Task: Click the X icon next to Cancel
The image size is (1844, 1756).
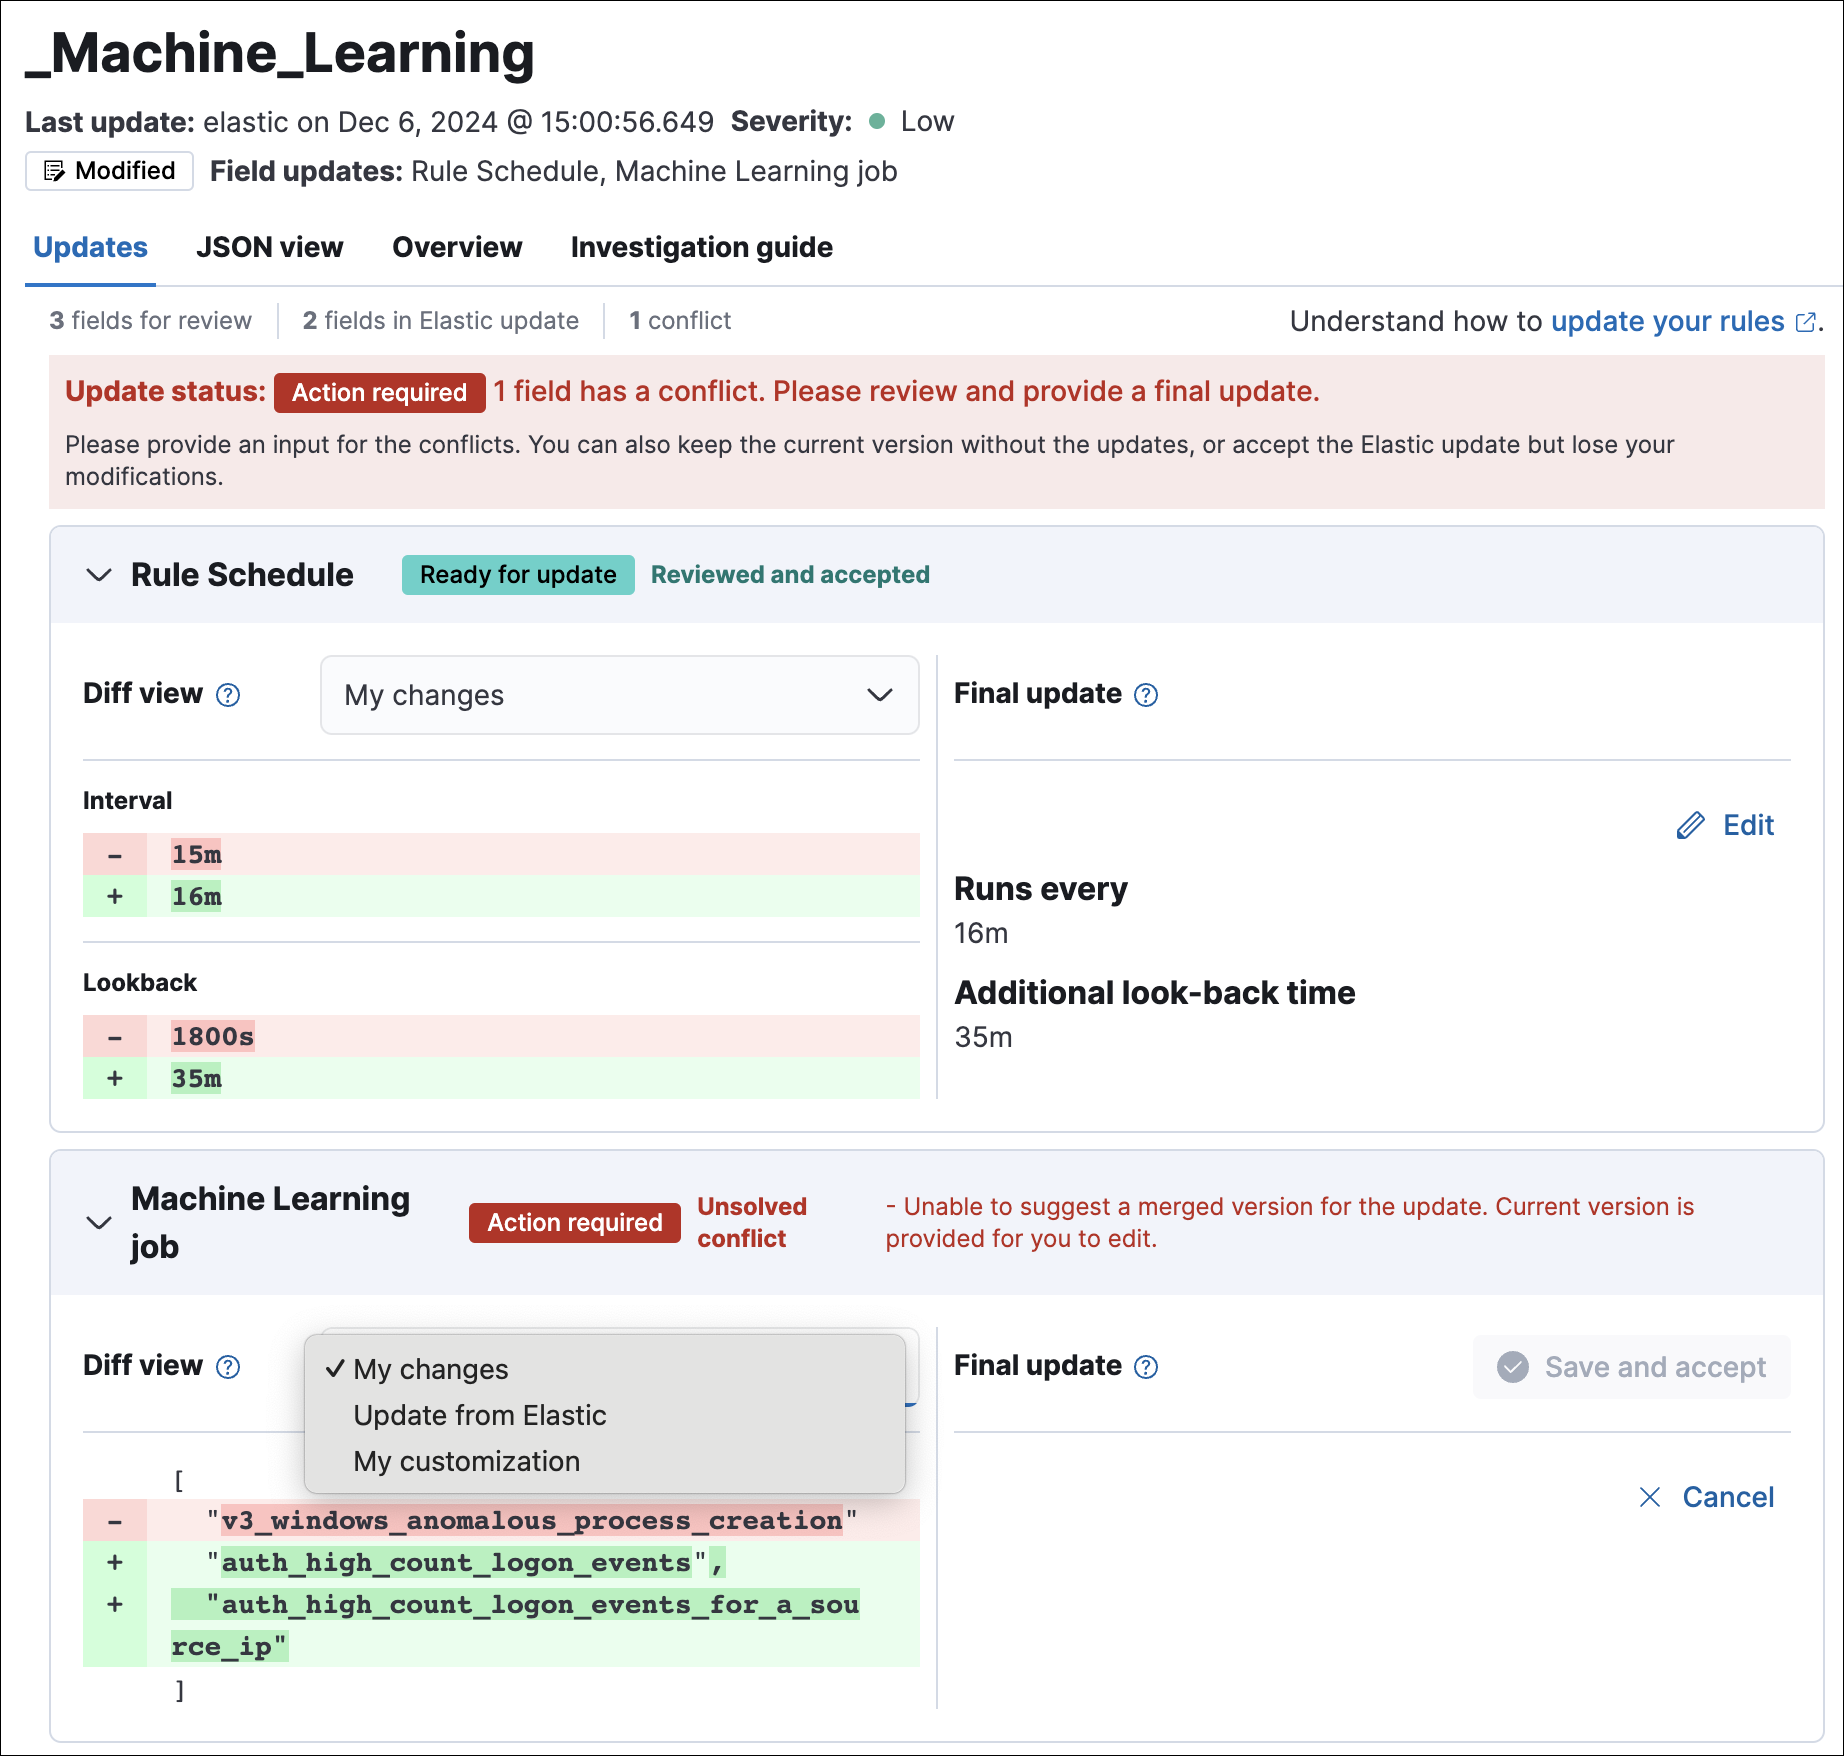Action: pyautogui.click(x=1650, y=1497)
